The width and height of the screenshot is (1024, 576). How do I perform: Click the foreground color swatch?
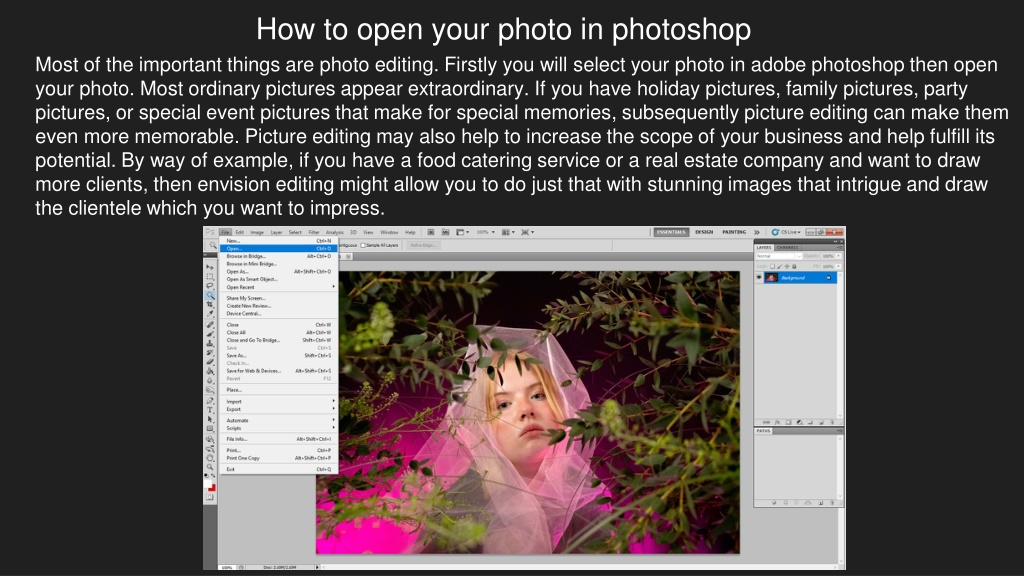208,483
